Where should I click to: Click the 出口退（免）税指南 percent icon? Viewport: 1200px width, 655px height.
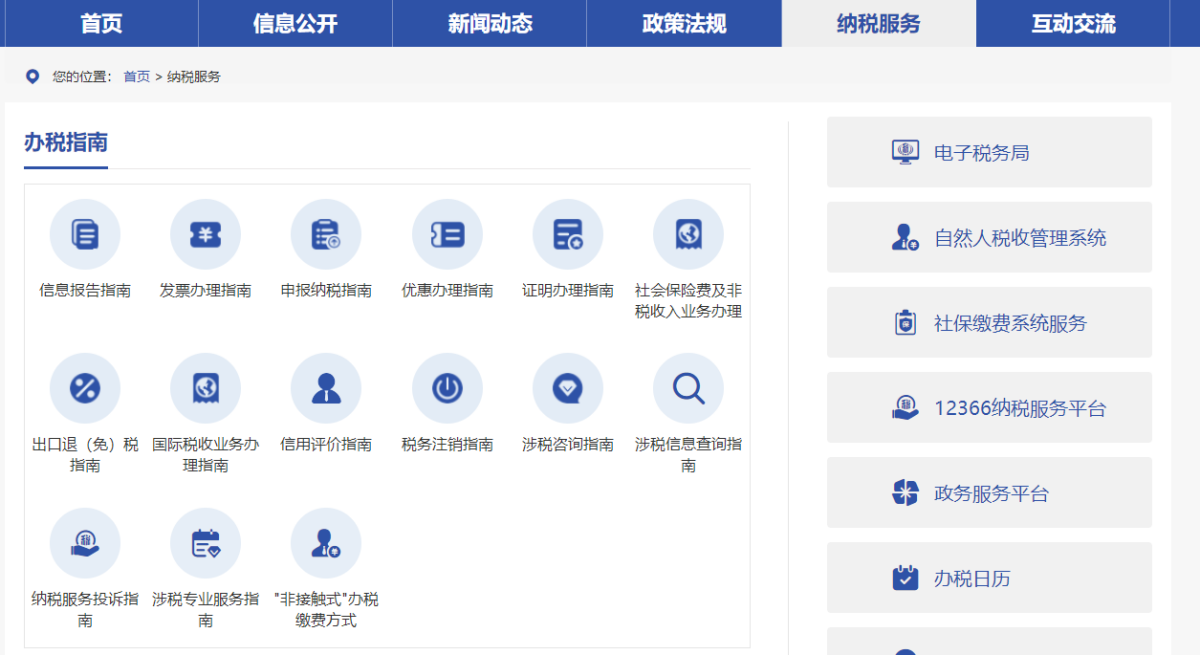85,389
